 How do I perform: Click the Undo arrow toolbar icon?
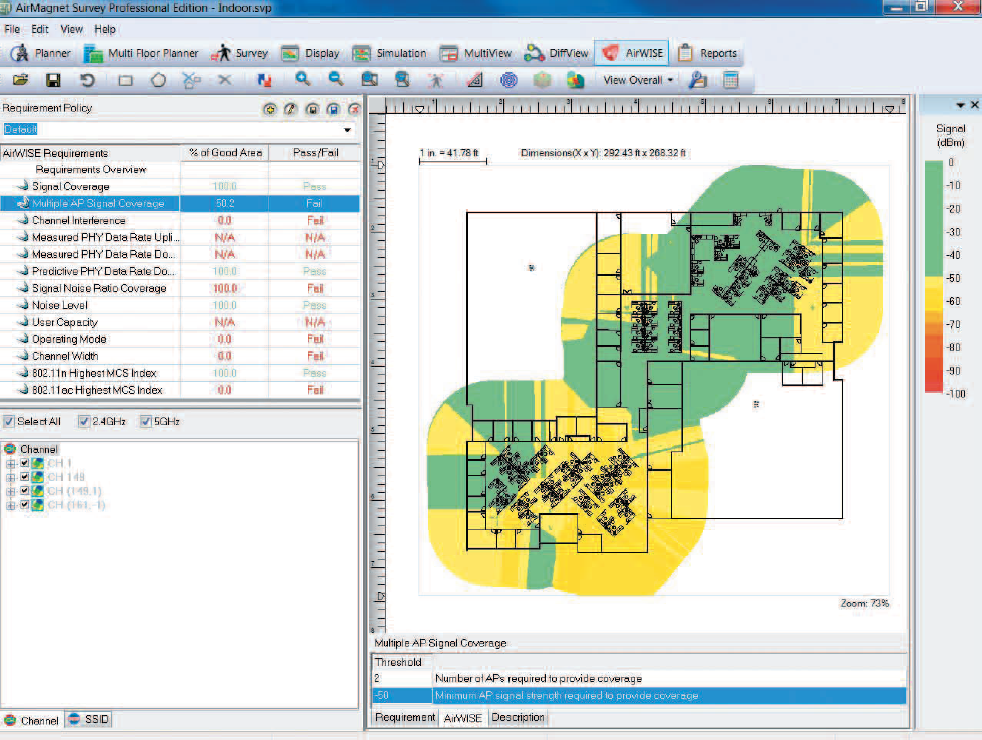pos(87,80)
